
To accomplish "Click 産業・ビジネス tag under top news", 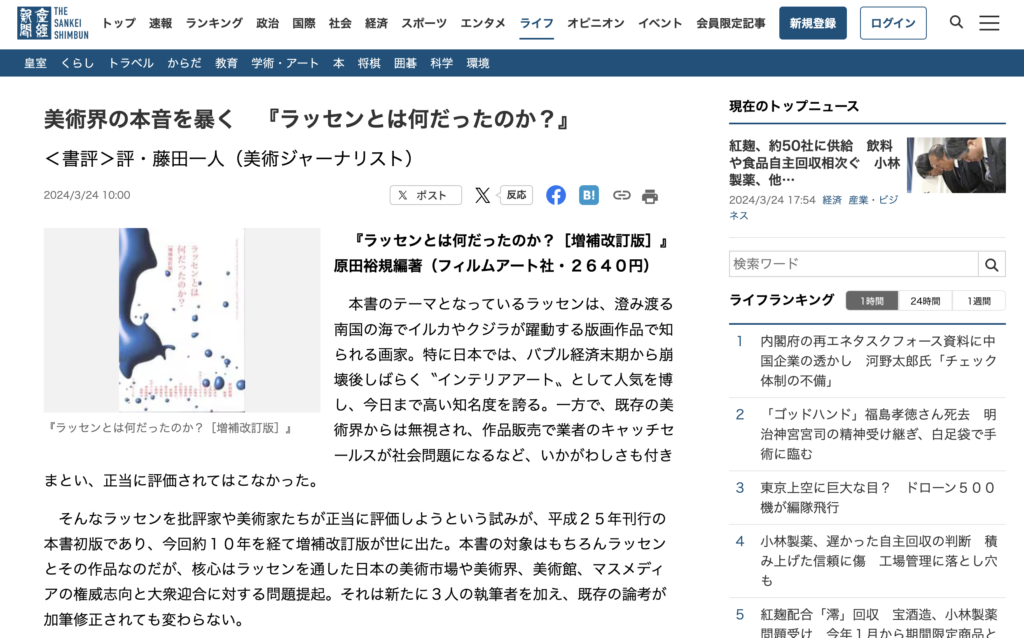I will tap(814, 207).
